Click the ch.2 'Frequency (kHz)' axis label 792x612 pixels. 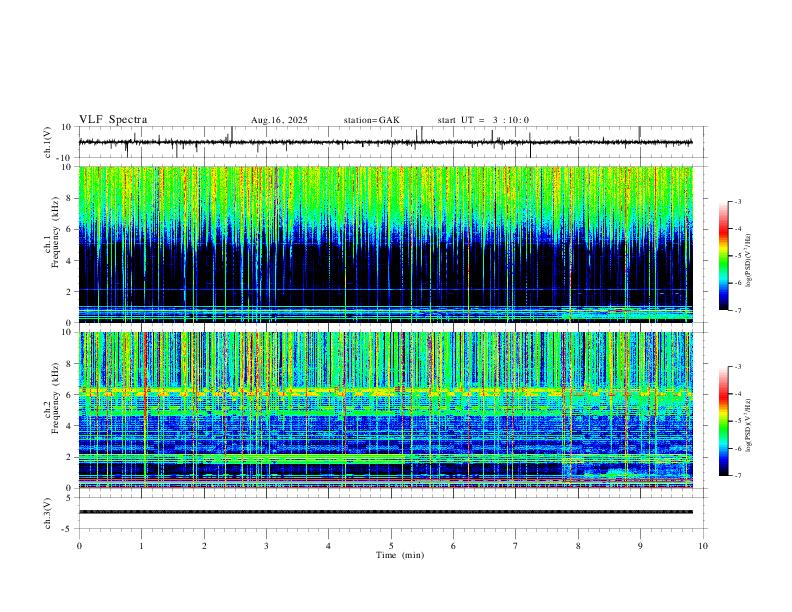coord(55,397)
